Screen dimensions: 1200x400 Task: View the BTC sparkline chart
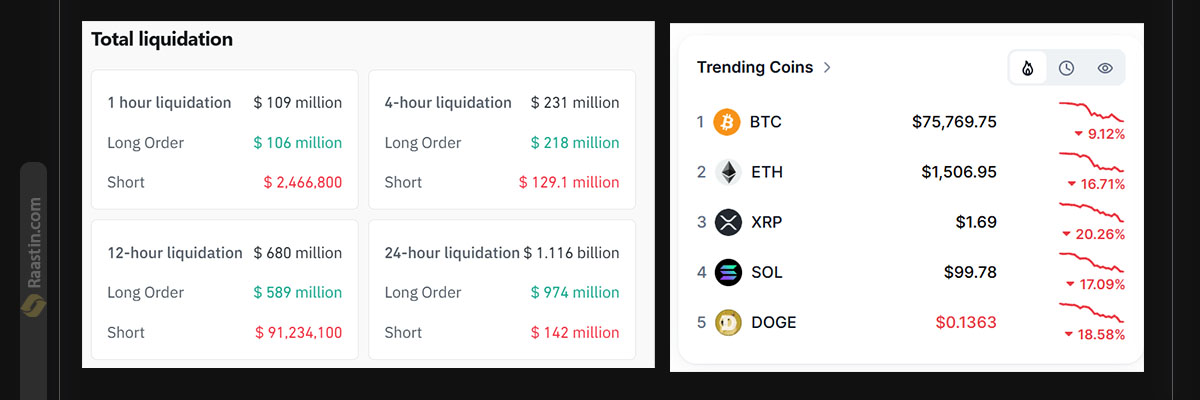coord(1092,111)
